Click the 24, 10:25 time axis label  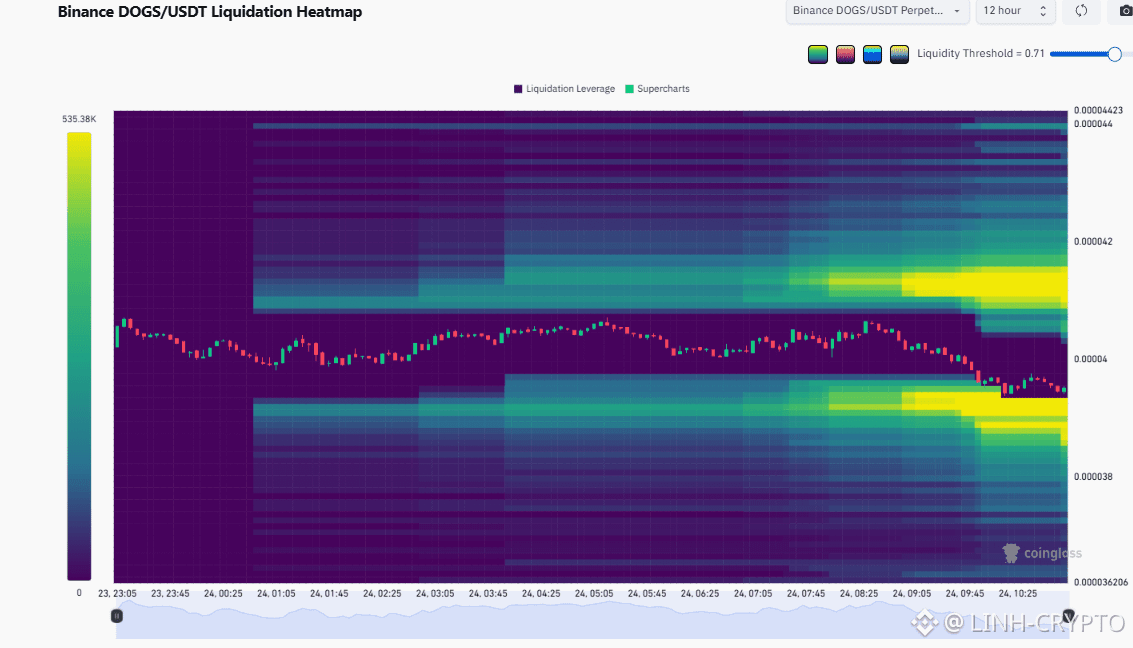(1017, 594)
